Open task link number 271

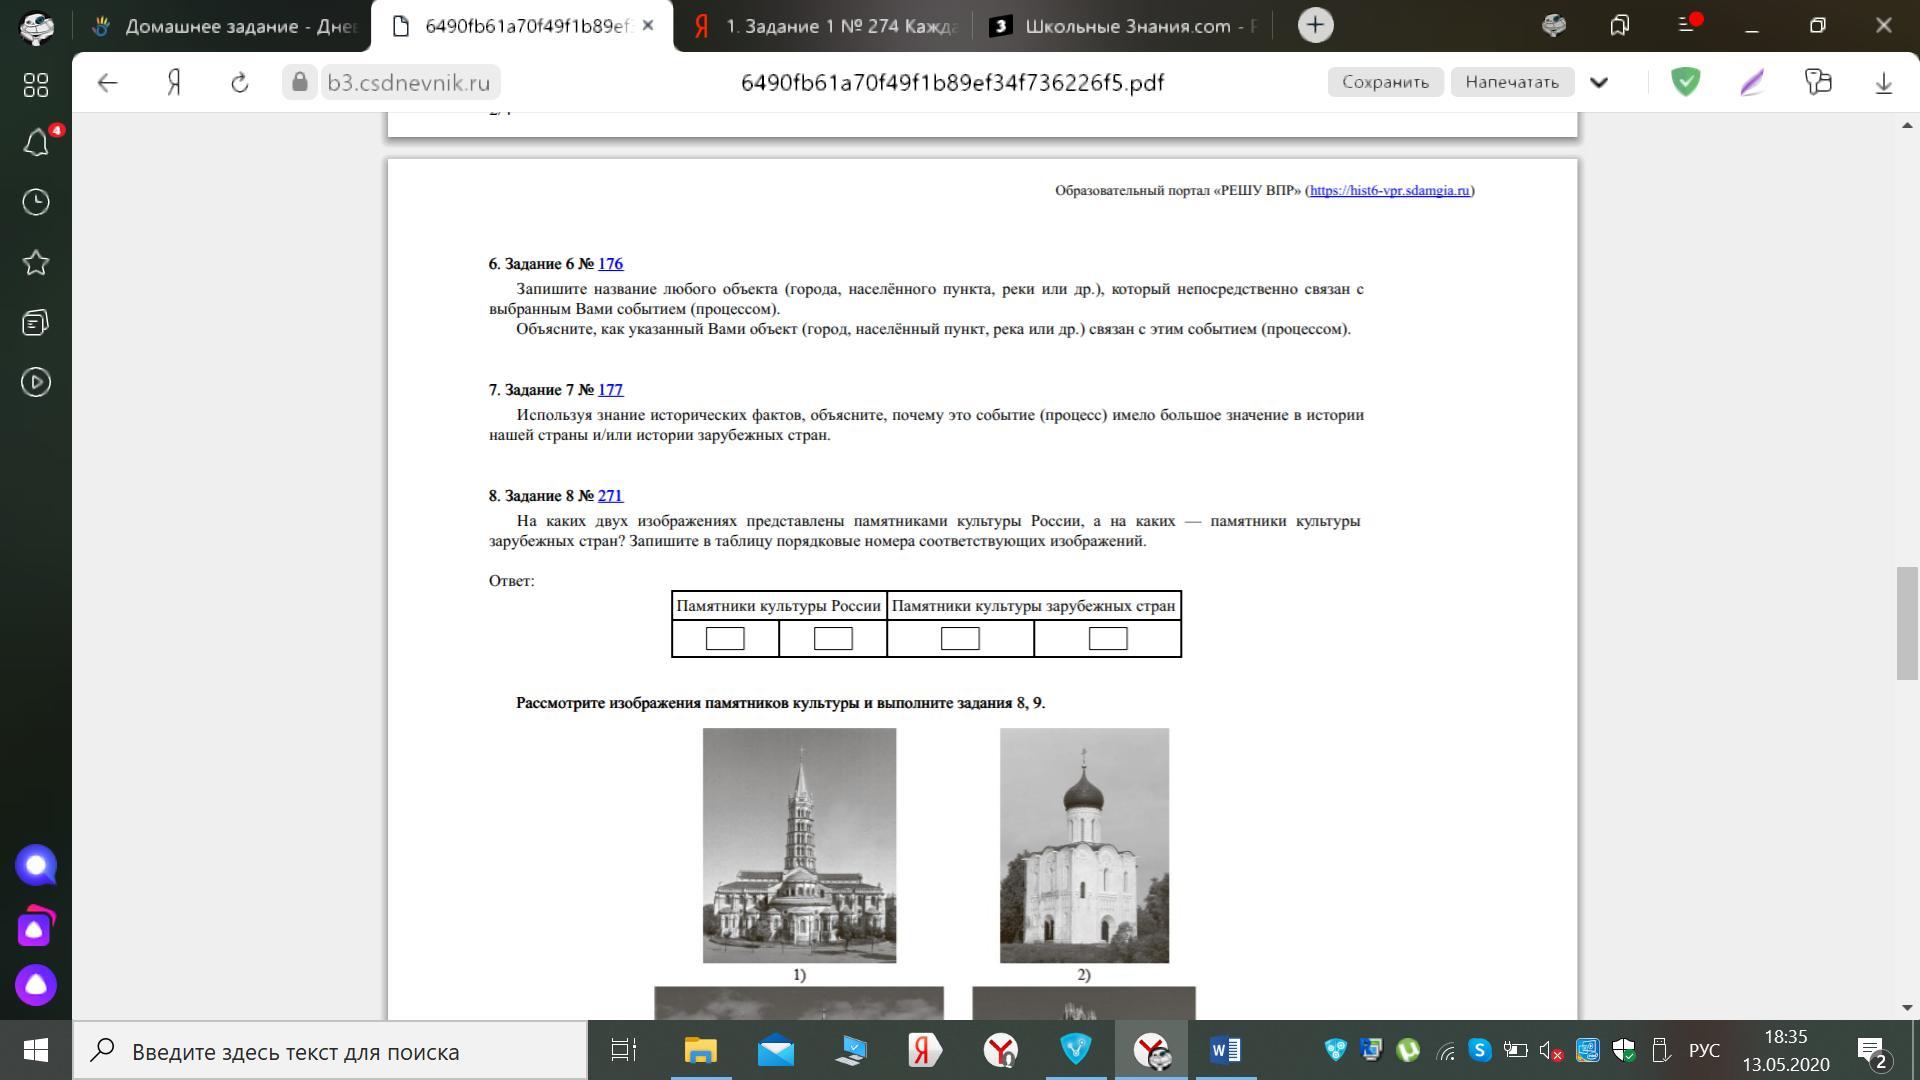pos(610,496)
